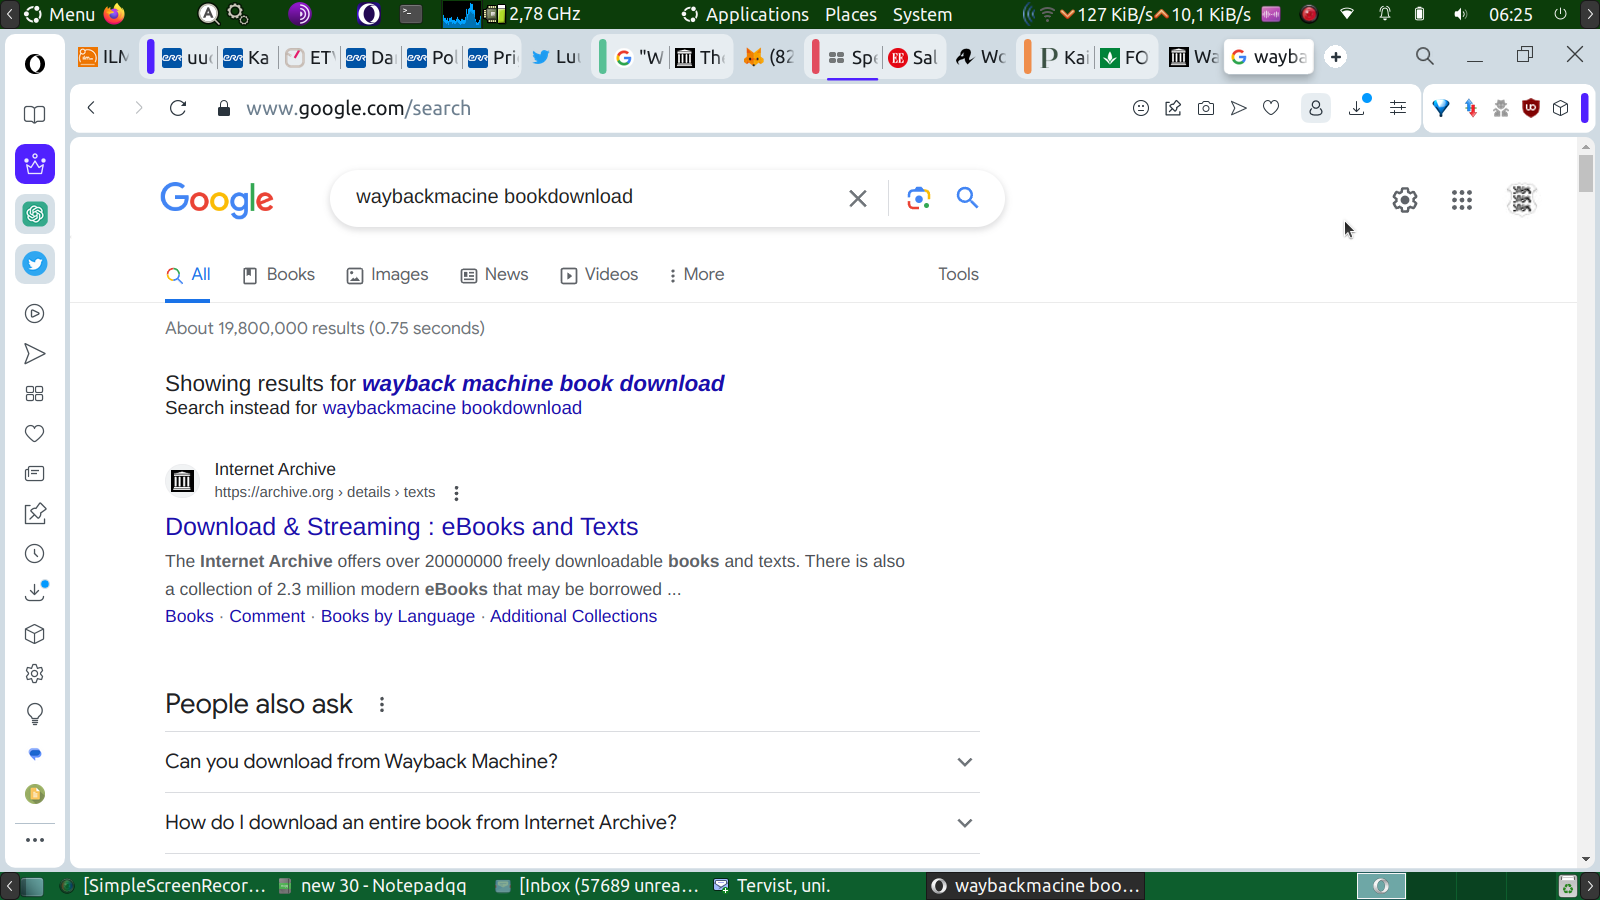The width and height of the screenshot is (1600, 900).
Task: Take a snapshot with the camera icon
Action: click(1206, 108)
